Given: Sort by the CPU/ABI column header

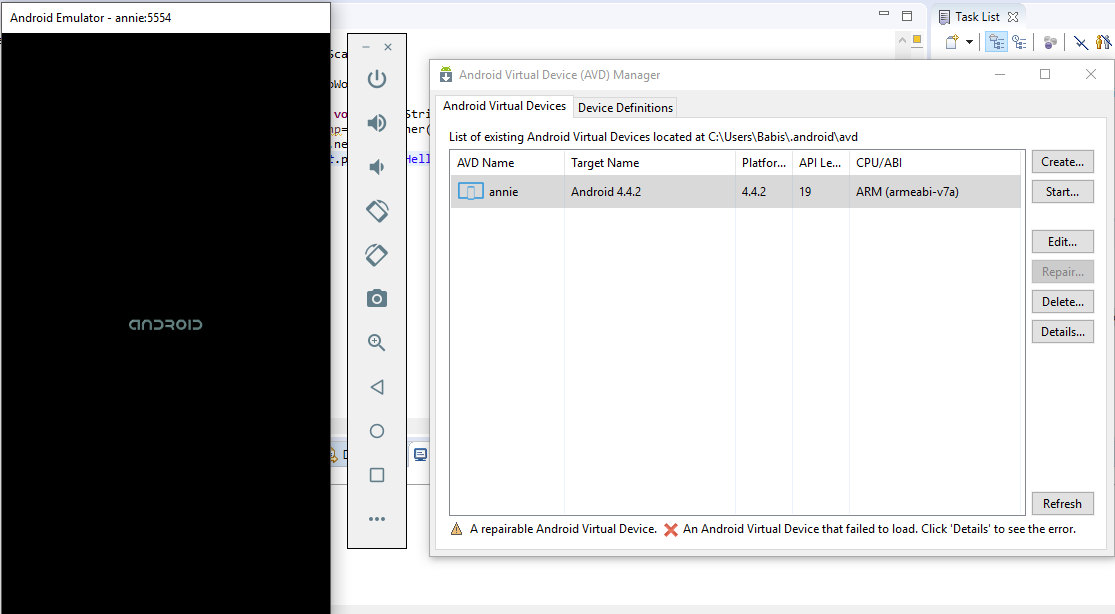Looking at the screenshot, I should [935, 163].
